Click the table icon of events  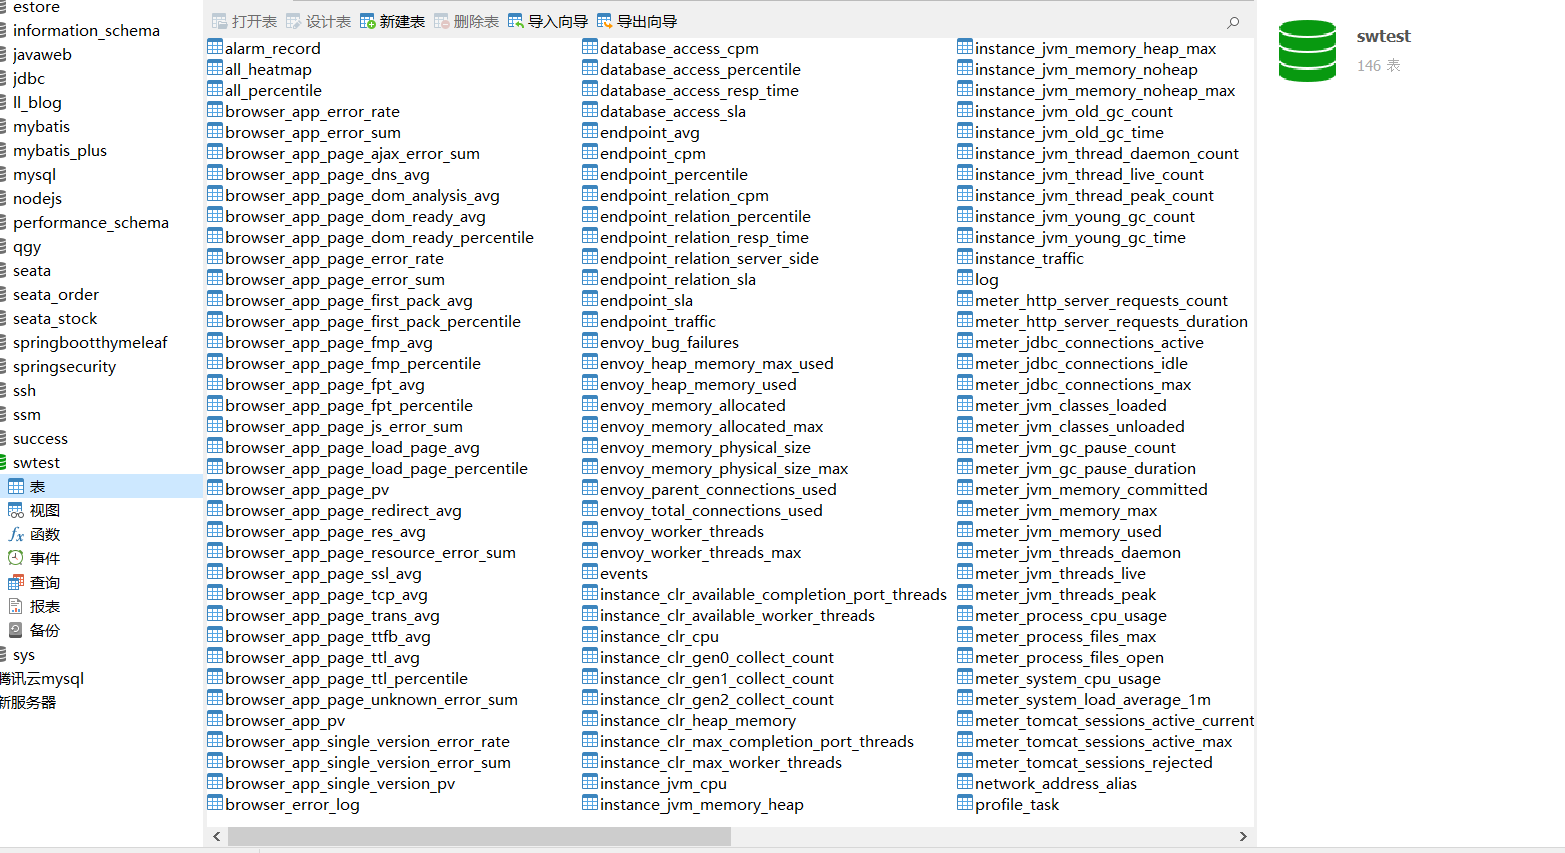point(590,572)
